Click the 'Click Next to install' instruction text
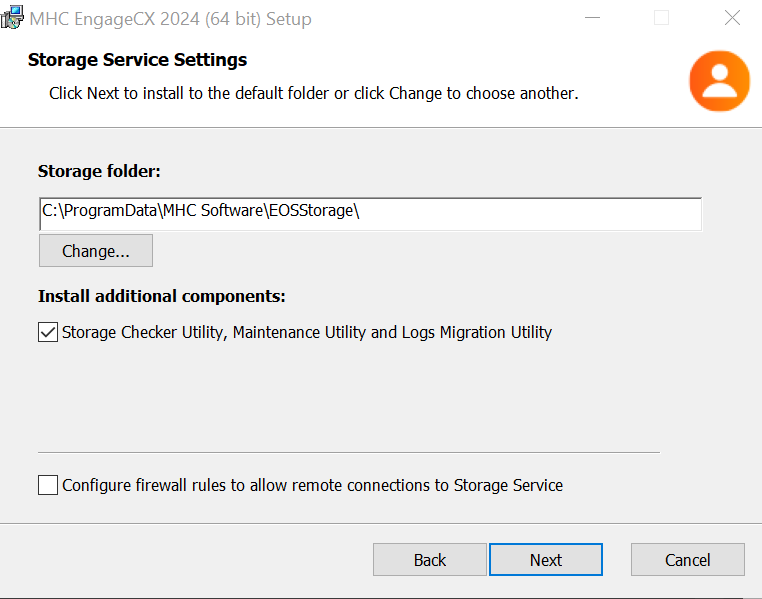762x599 pixels. coord(314,93)
